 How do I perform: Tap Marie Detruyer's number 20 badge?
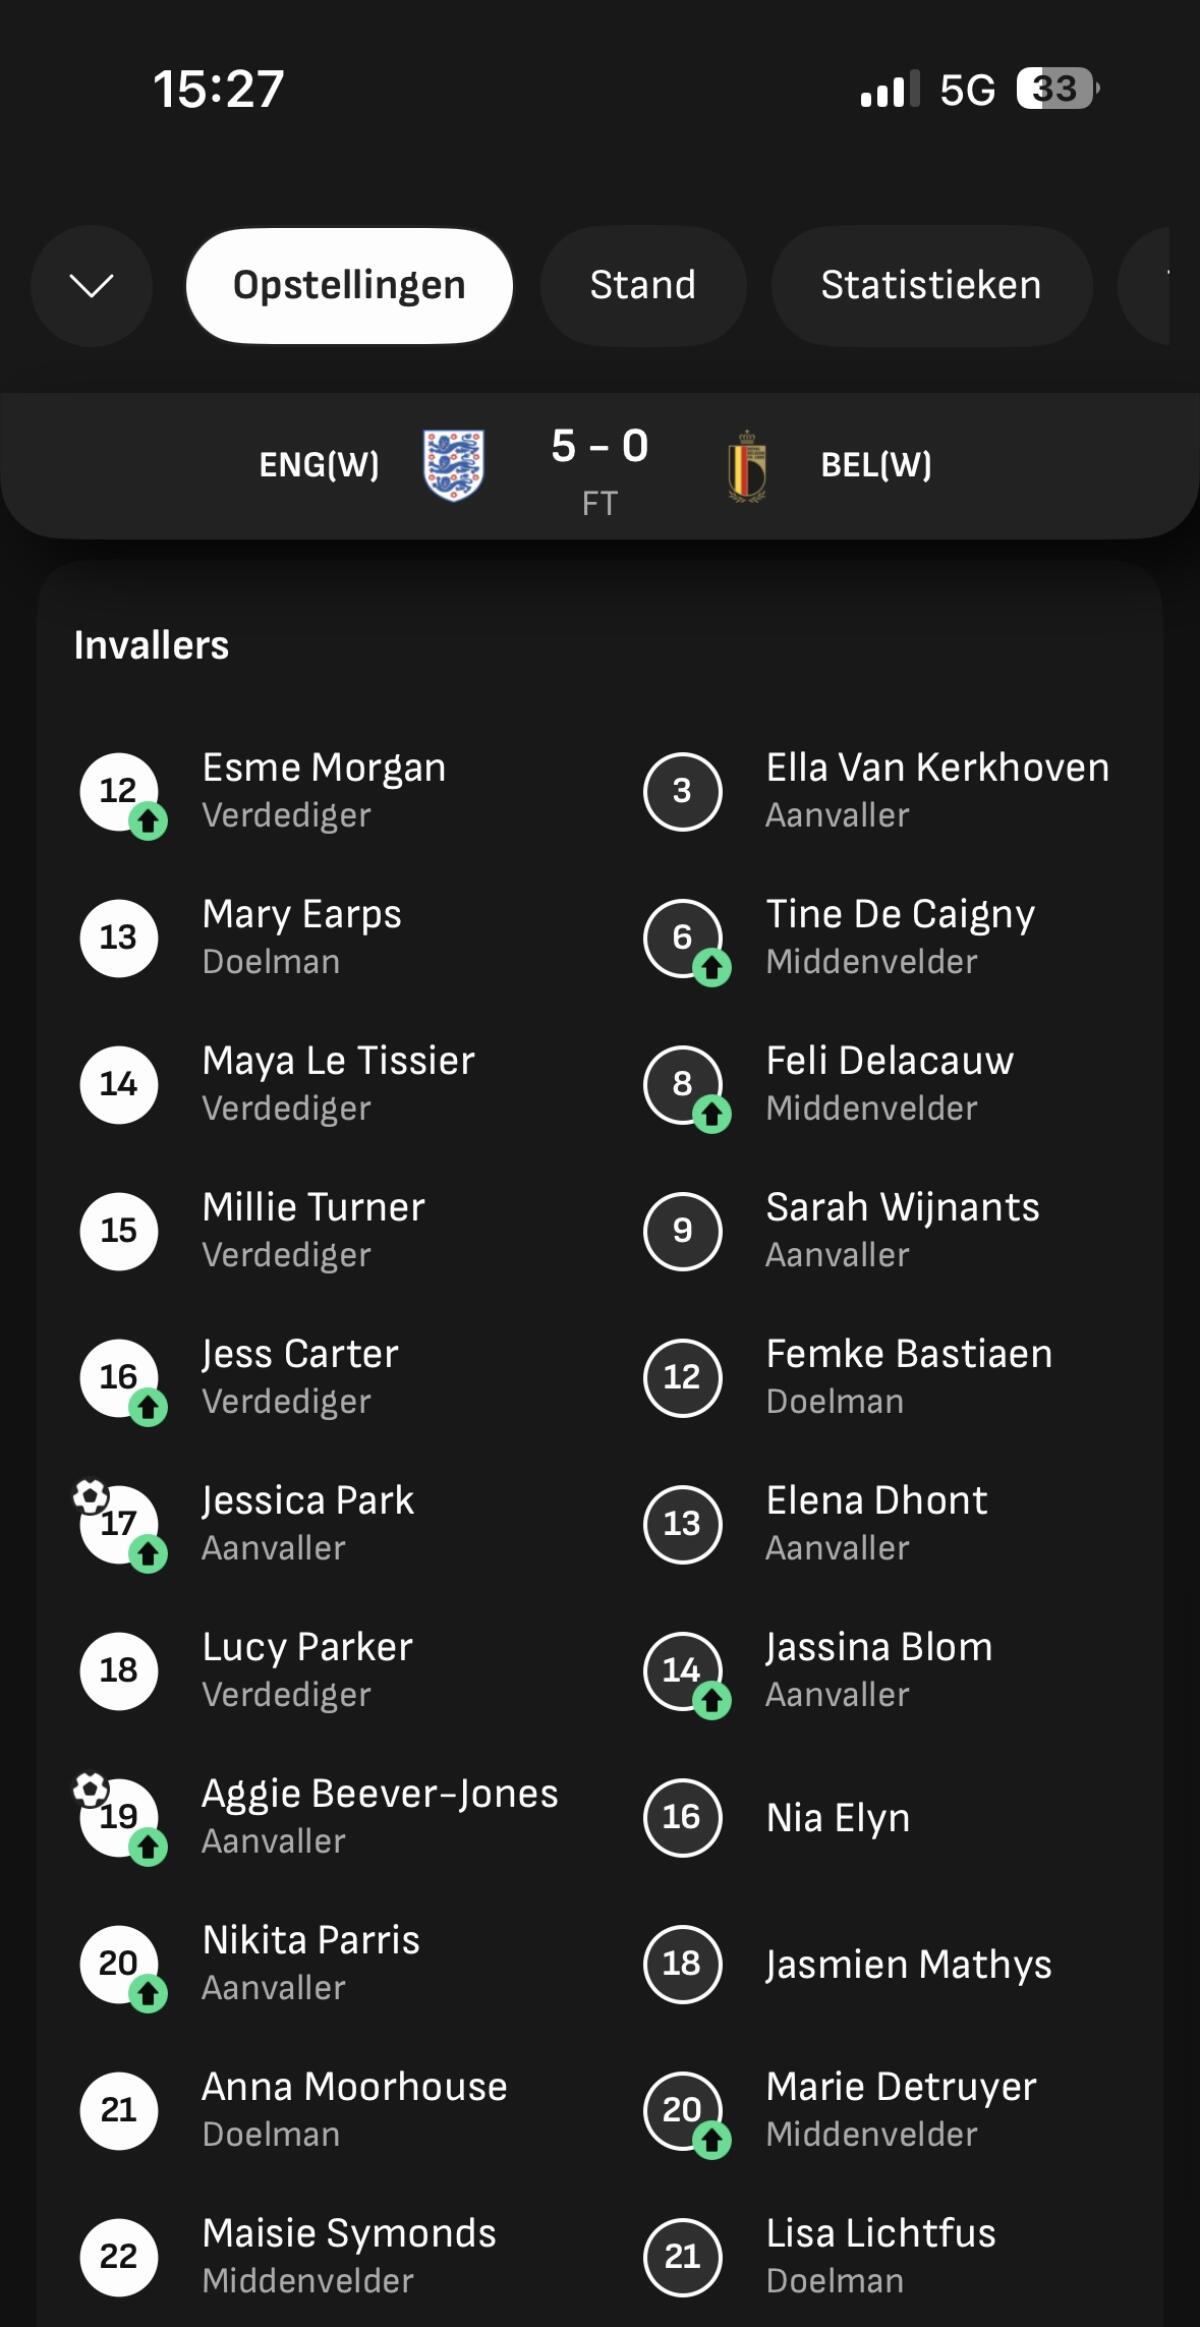682,2109
